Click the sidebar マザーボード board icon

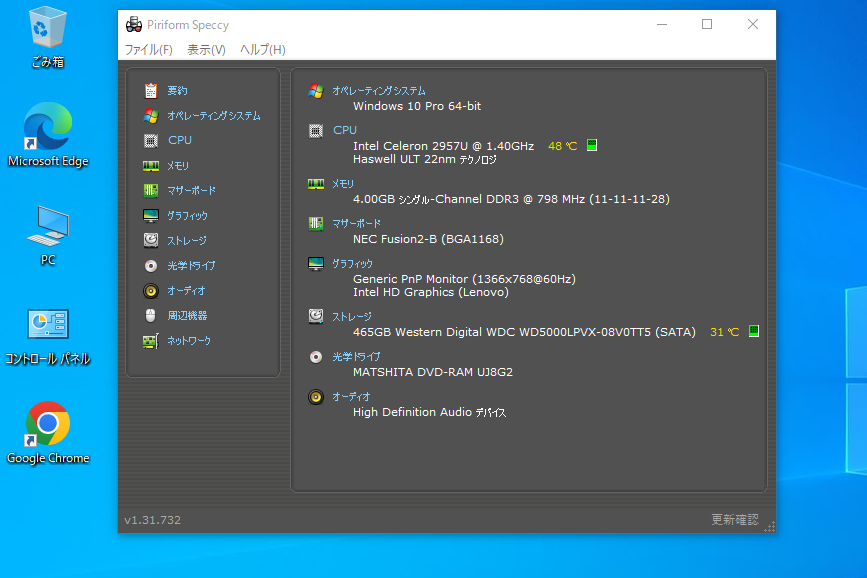(x=151, y=191)
